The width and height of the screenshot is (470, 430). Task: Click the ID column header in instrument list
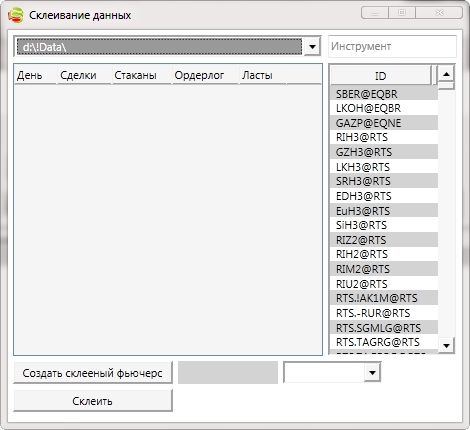click(x=380, y=76)
